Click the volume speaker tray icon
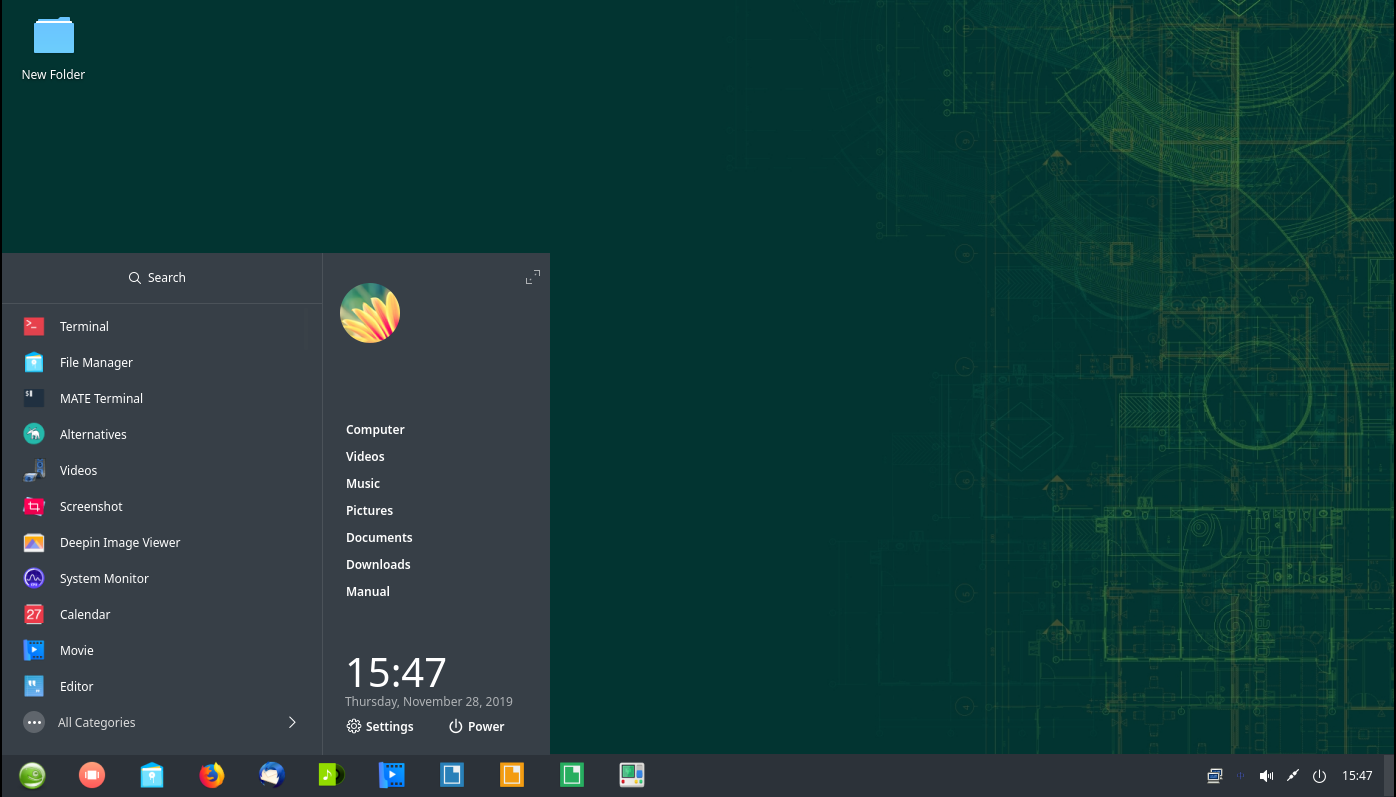 click(1266, 776)
